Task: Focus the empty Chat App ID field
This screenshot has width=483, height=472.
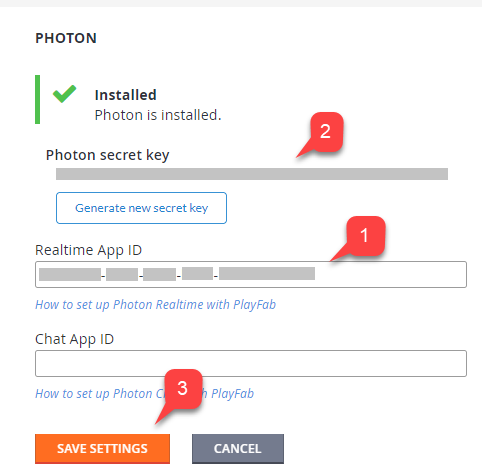Action: coord(251,363)
